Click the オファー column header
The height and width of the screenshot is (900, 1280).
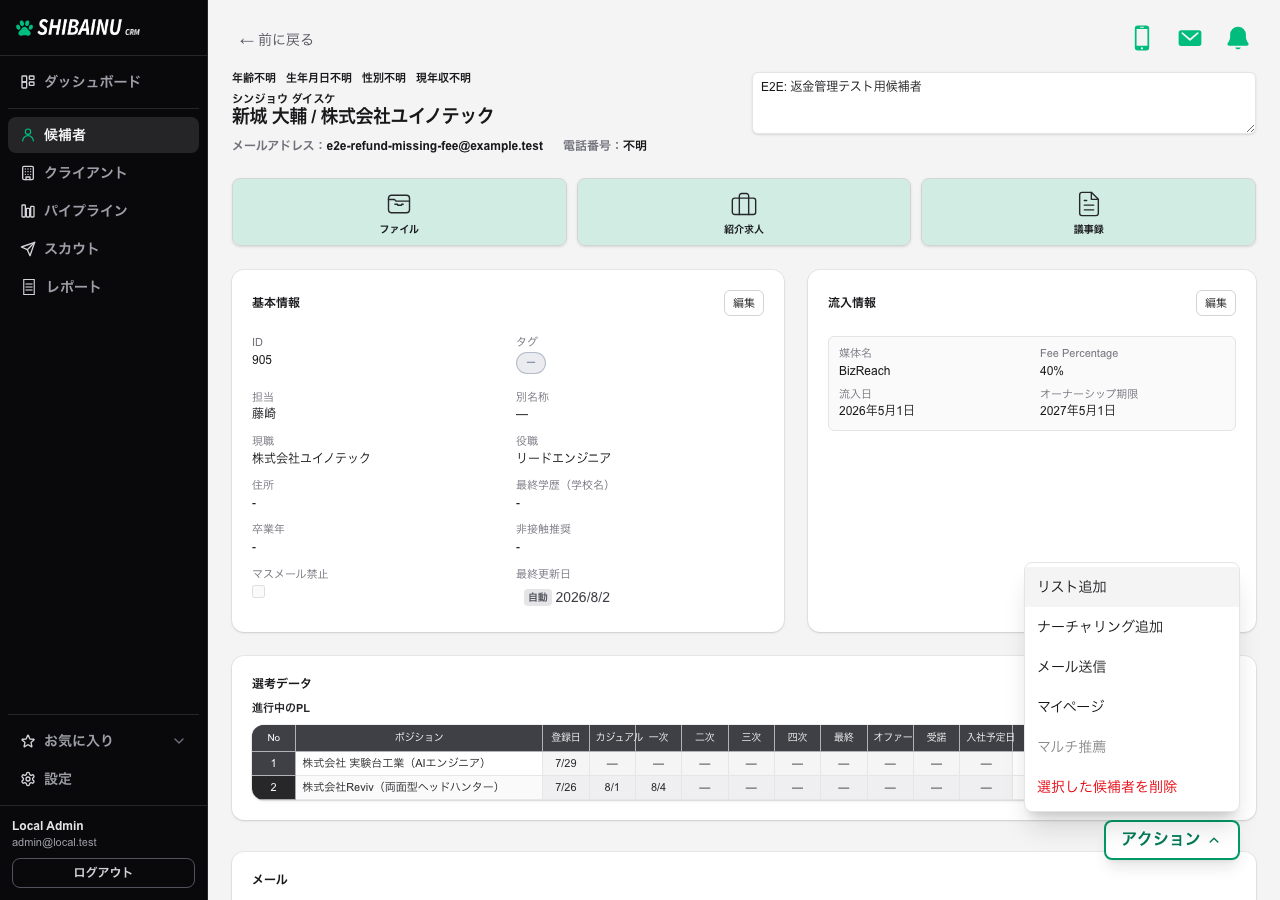point(890,738)
